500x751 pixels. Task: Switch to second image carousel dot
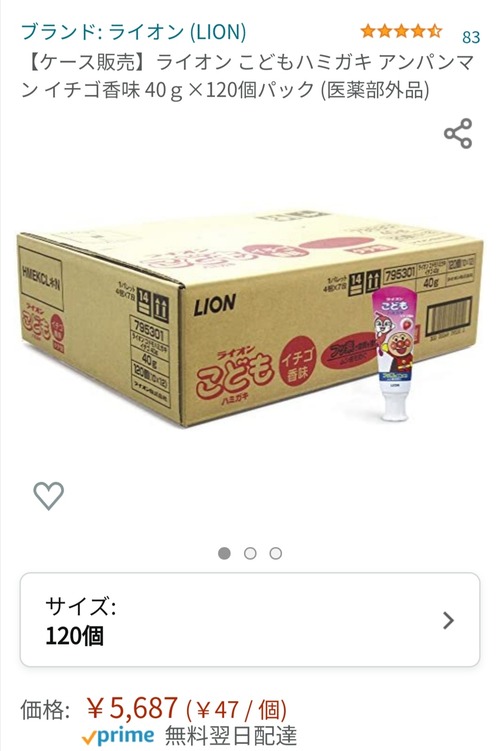[x=250, y=553]
